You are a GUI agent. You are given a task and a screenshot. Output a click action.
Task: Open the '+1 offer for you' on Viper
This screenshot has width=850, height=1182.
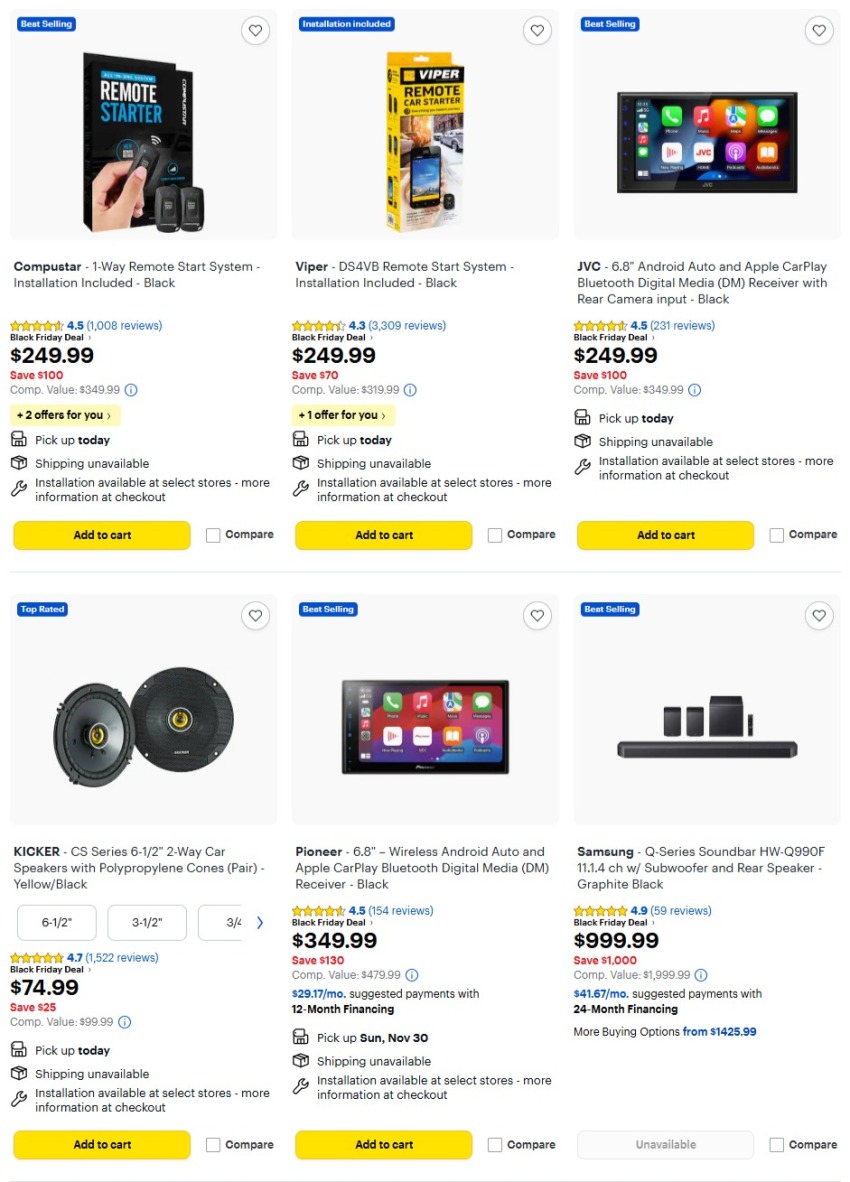(340, 413)
